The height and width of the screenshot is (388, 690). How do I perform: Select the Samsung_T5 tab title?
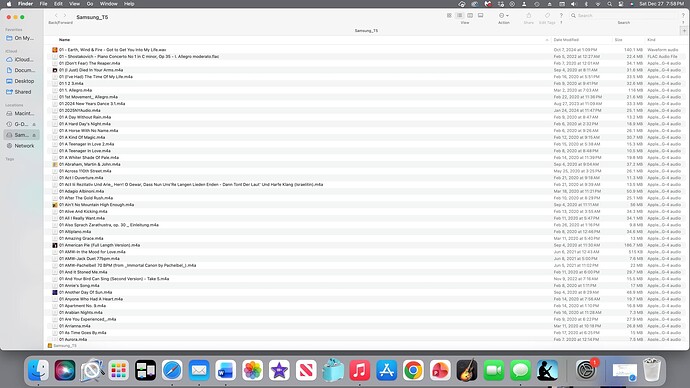click(x=366, y=31)
